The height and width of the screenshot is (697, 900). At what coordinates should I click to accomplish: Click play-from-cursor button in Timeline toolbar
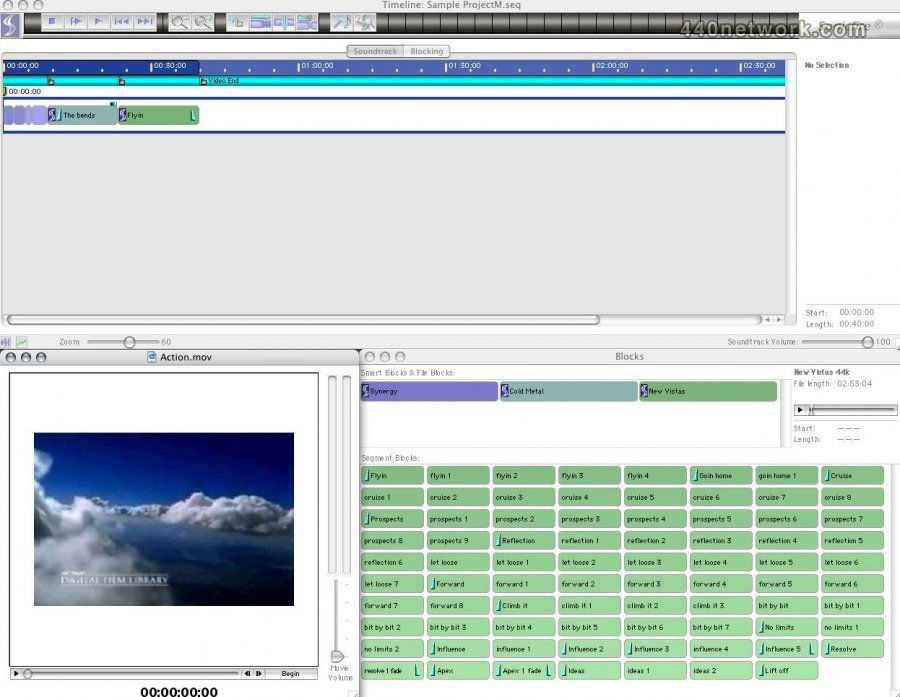(x=75, y=22)
